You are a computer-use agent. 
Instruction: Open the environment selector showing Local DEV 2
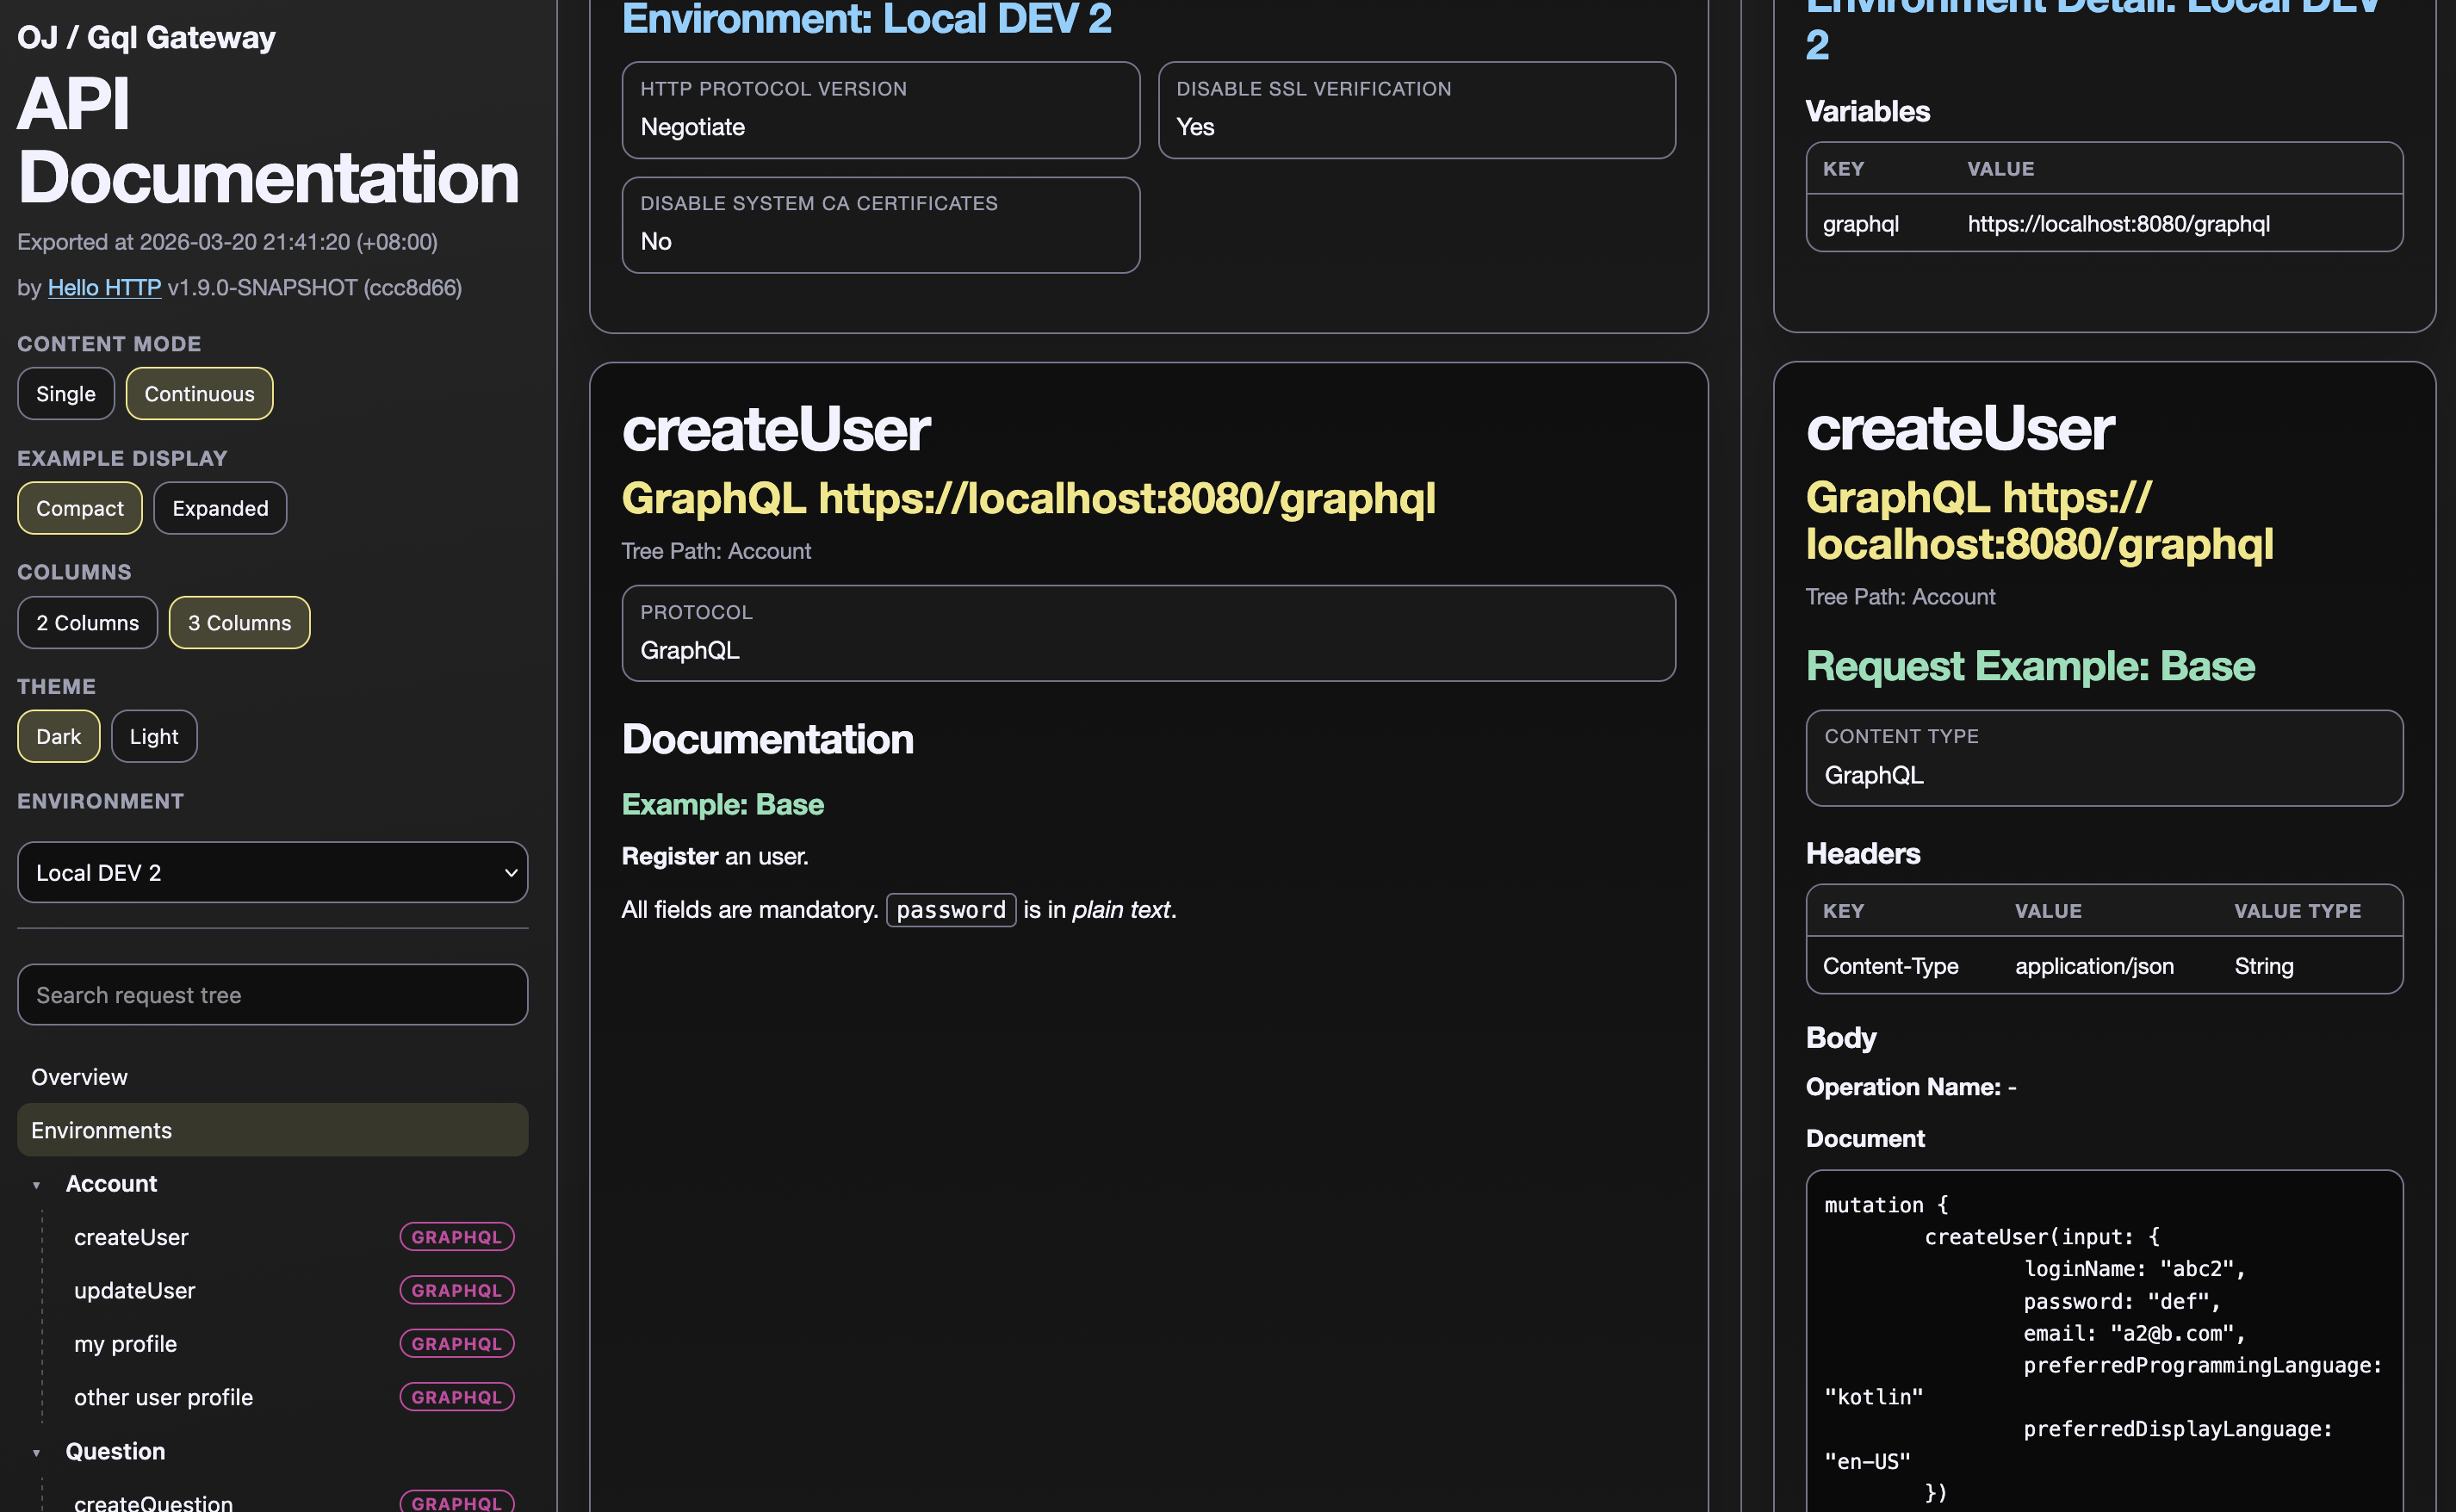[272, 872]
